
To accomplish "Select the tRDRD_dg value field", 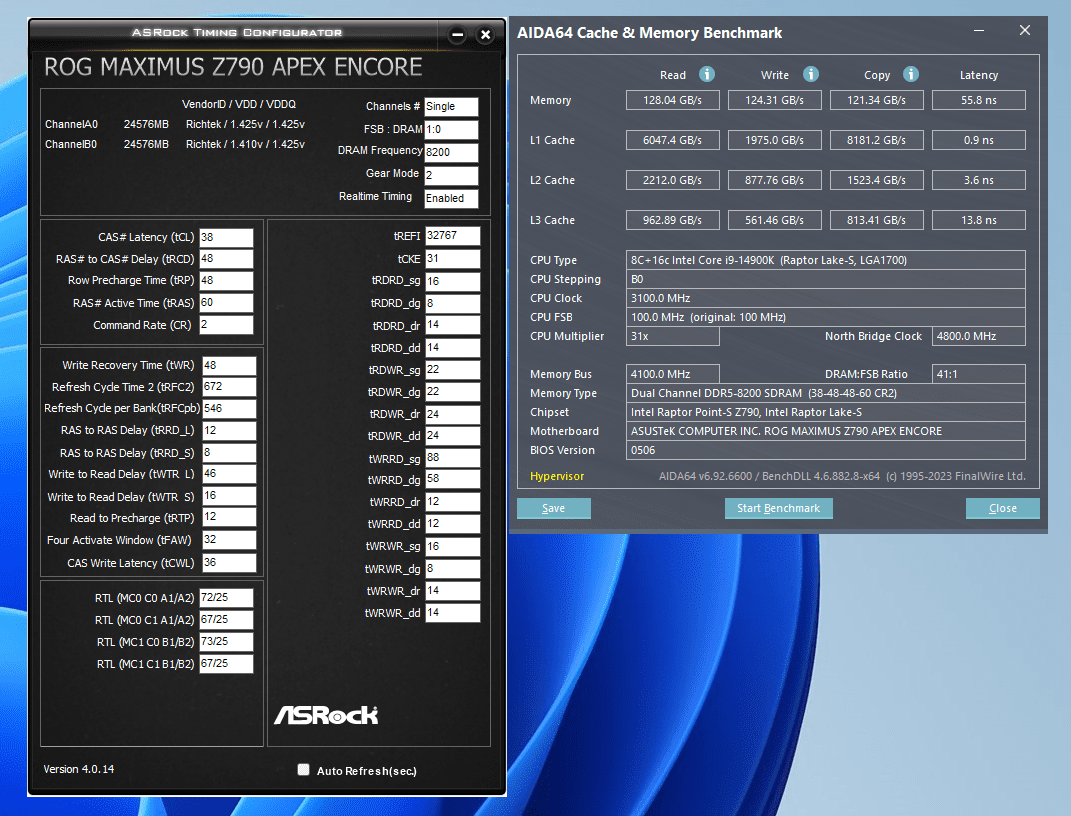I will [452, 303].
